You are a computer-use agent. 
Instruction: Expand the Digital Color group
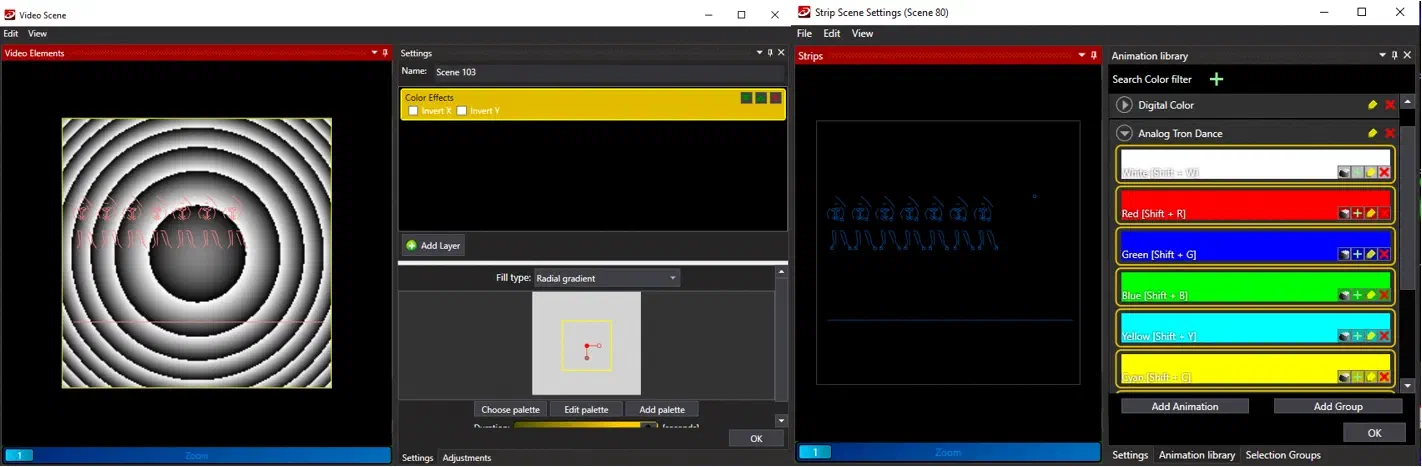[x=1124, y=105]
